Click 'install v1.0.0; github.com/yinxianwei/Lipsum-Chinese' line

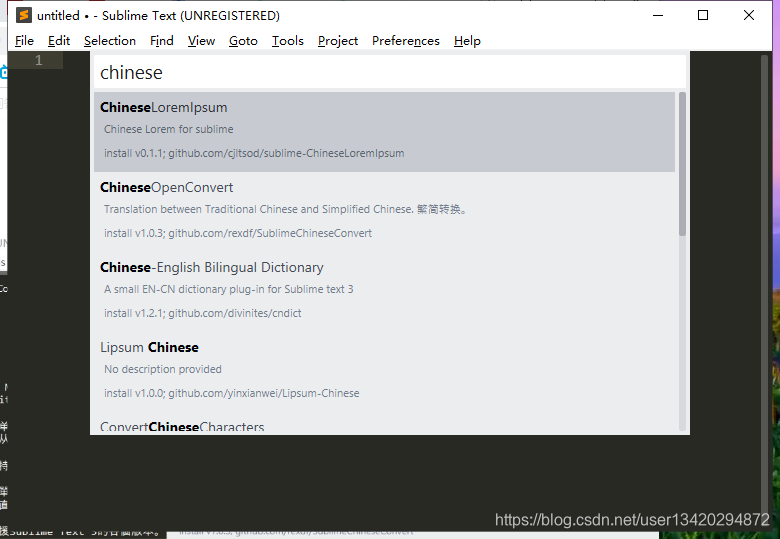[232, 393]
